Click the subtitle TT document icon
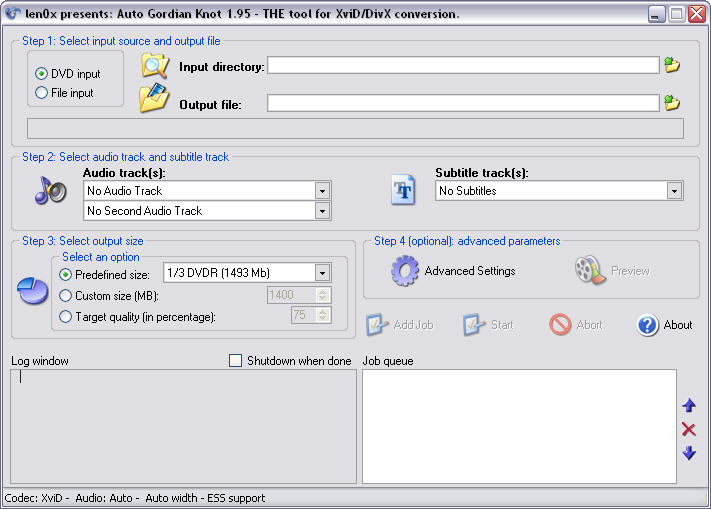Screen dimensions: 711x509 pos(403,189)
